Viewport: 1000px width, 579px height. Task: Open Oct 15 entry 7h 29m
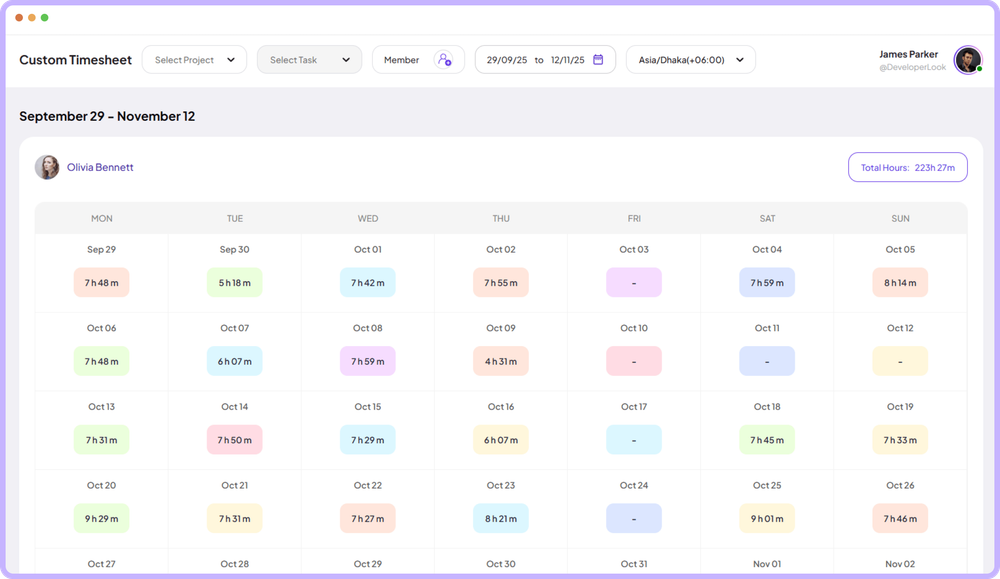point(368,440)
